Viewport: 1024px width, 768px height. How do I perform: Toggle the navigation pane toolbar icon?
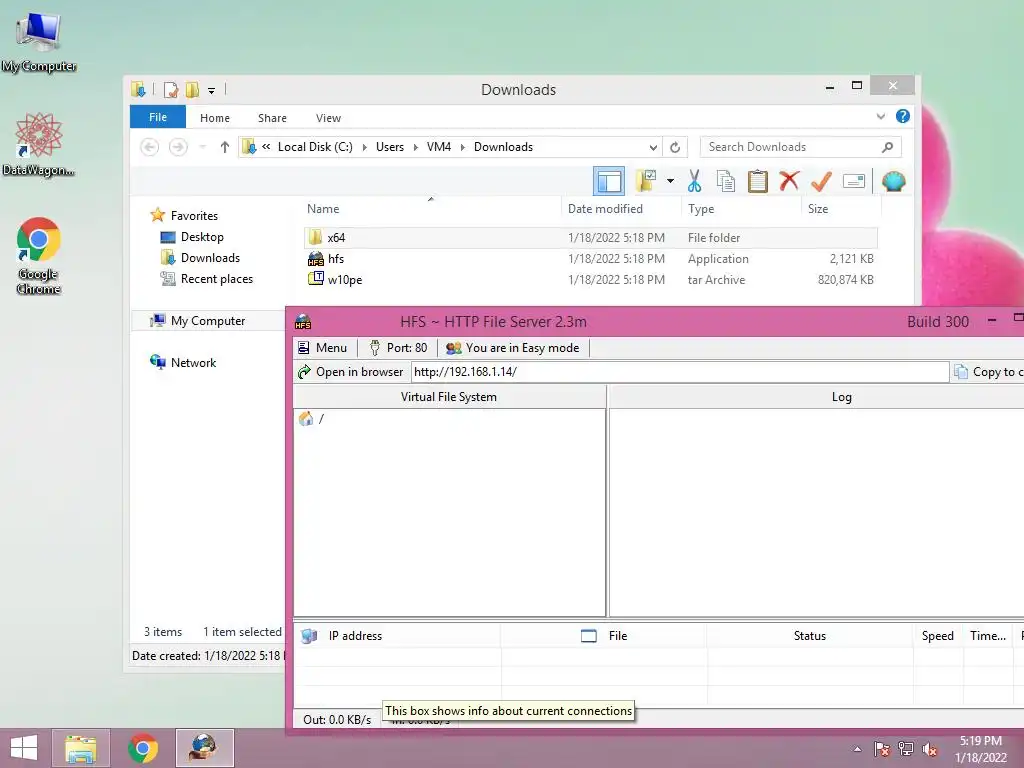[609, 182]
